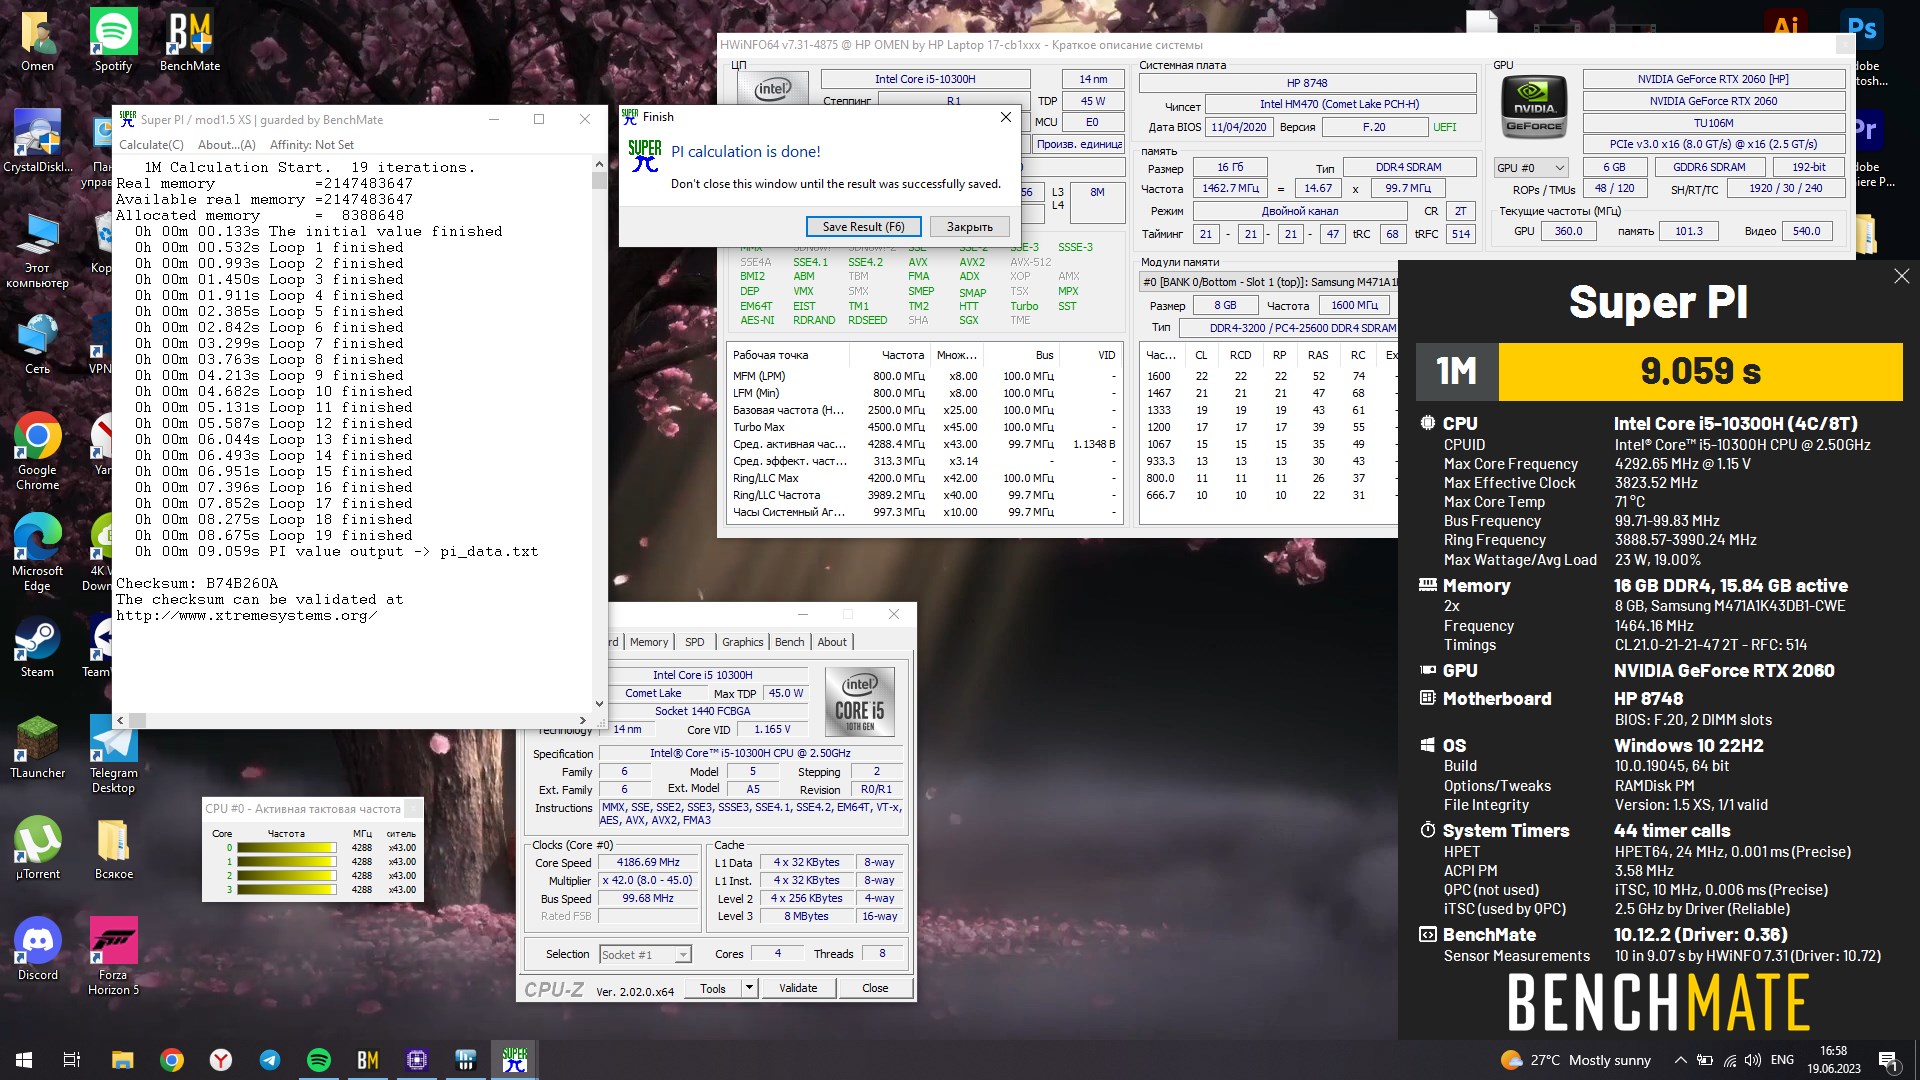Screen dimensions: 1920x1080
Task: Open Telegram Desktop shortcut
Action: [x=113, y=755]
